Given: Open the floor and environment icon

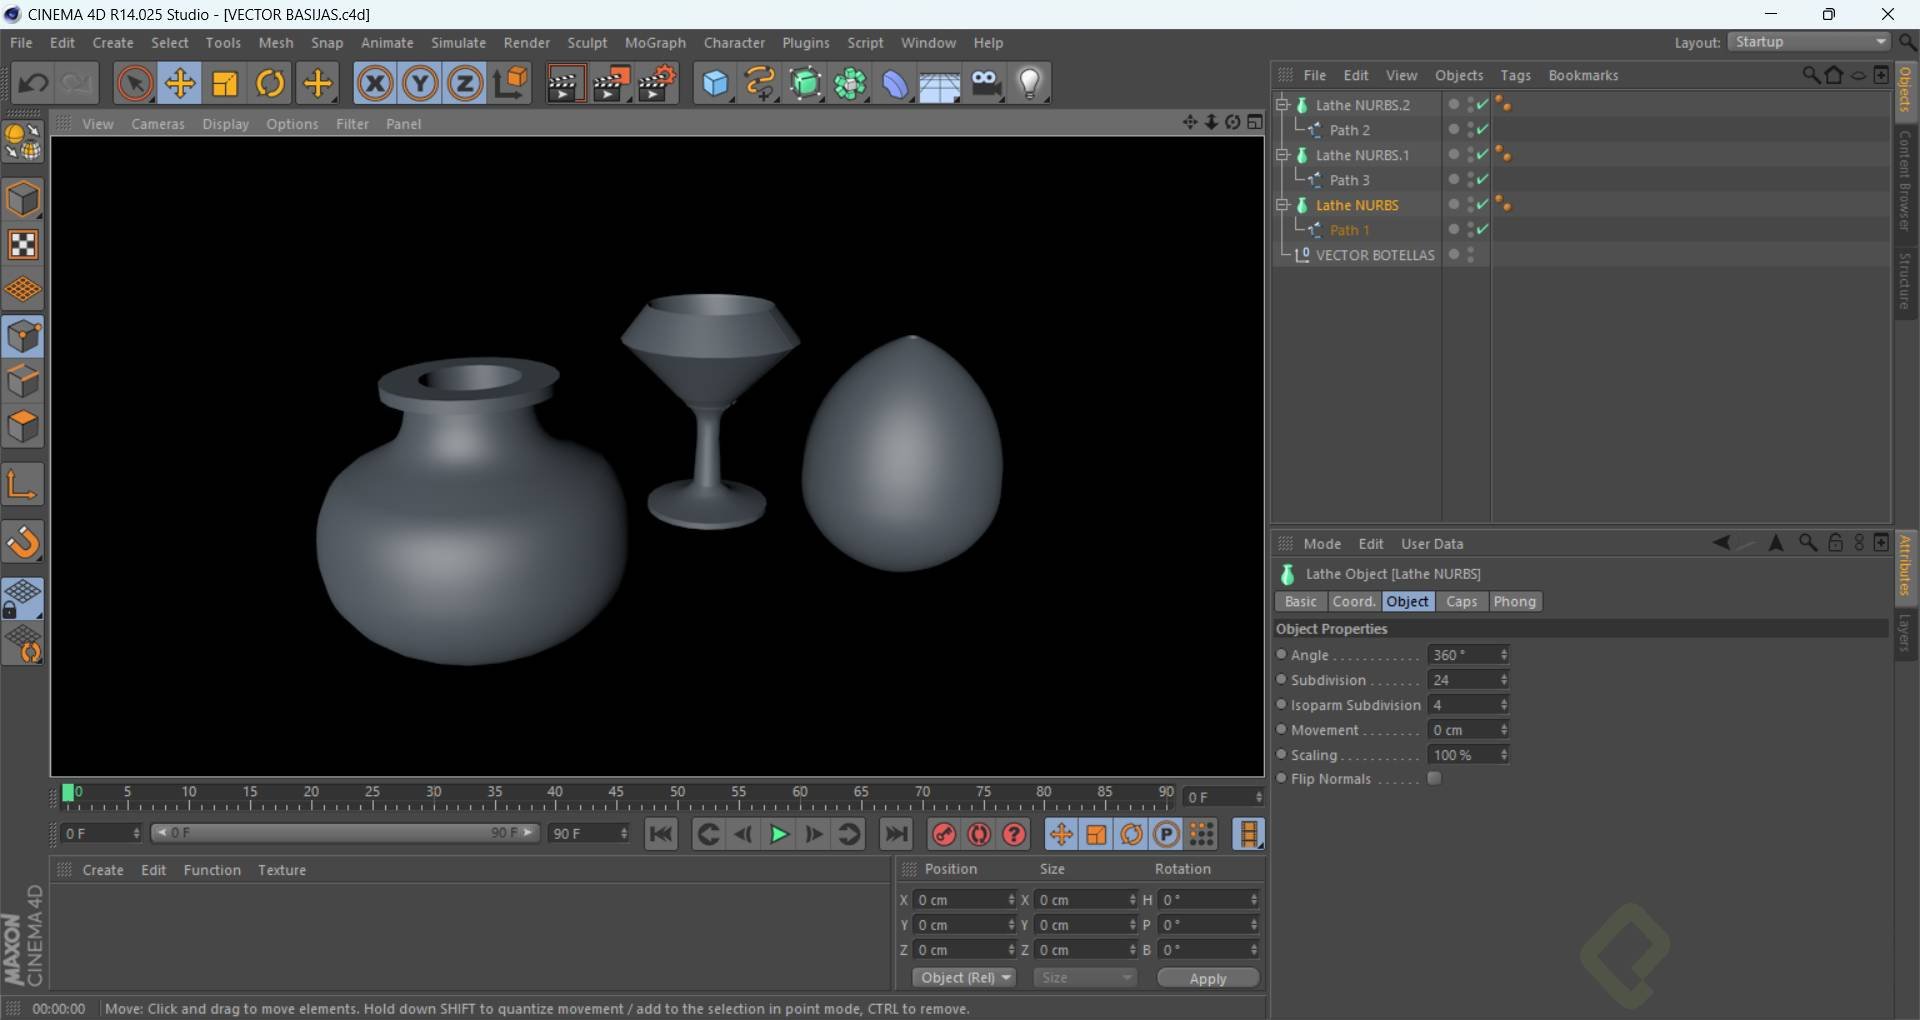Looking at the screenshot, I should click(x=940, y=84).
